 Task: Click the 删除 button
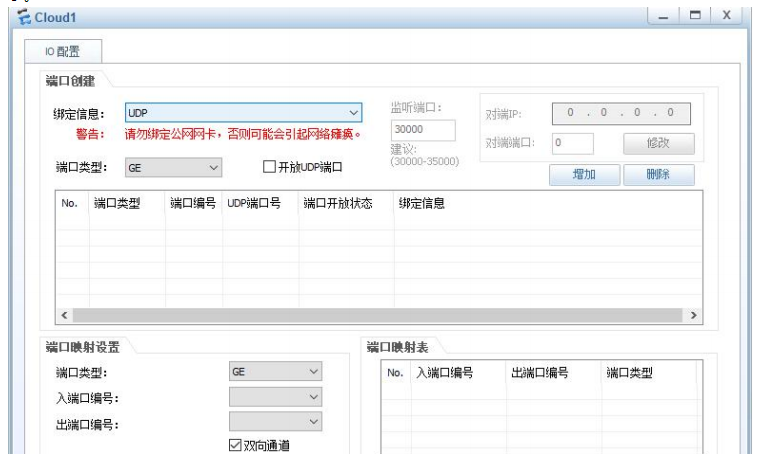coord(658,175)
